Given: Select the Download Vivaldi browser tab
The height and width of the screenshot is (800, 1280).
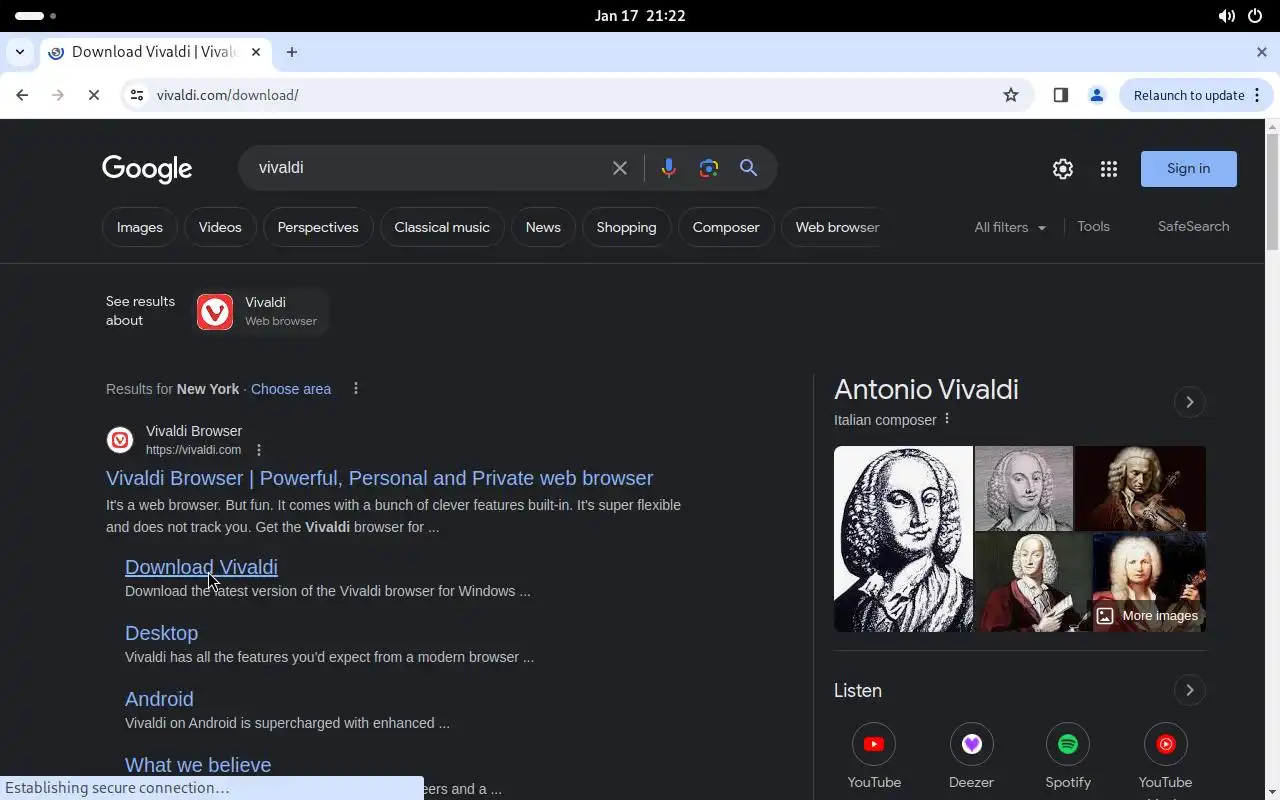Looking at the screenshot, I should click(155, 52).
